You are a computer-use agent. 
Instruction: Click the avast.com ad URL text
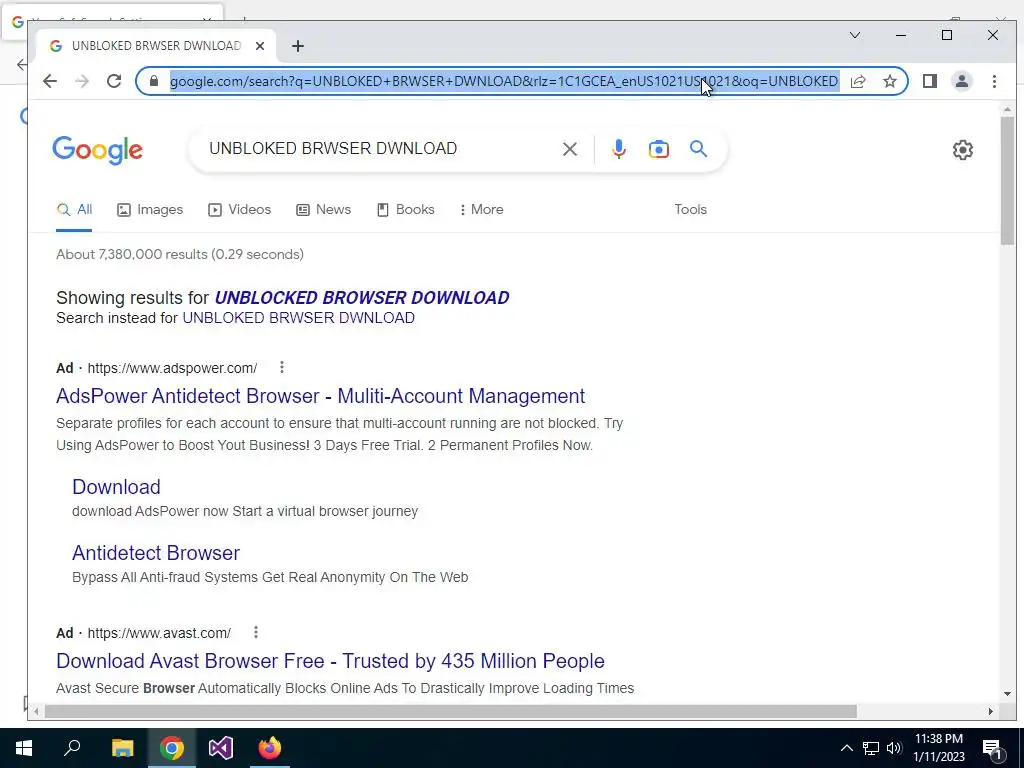(x=159, y=633)
